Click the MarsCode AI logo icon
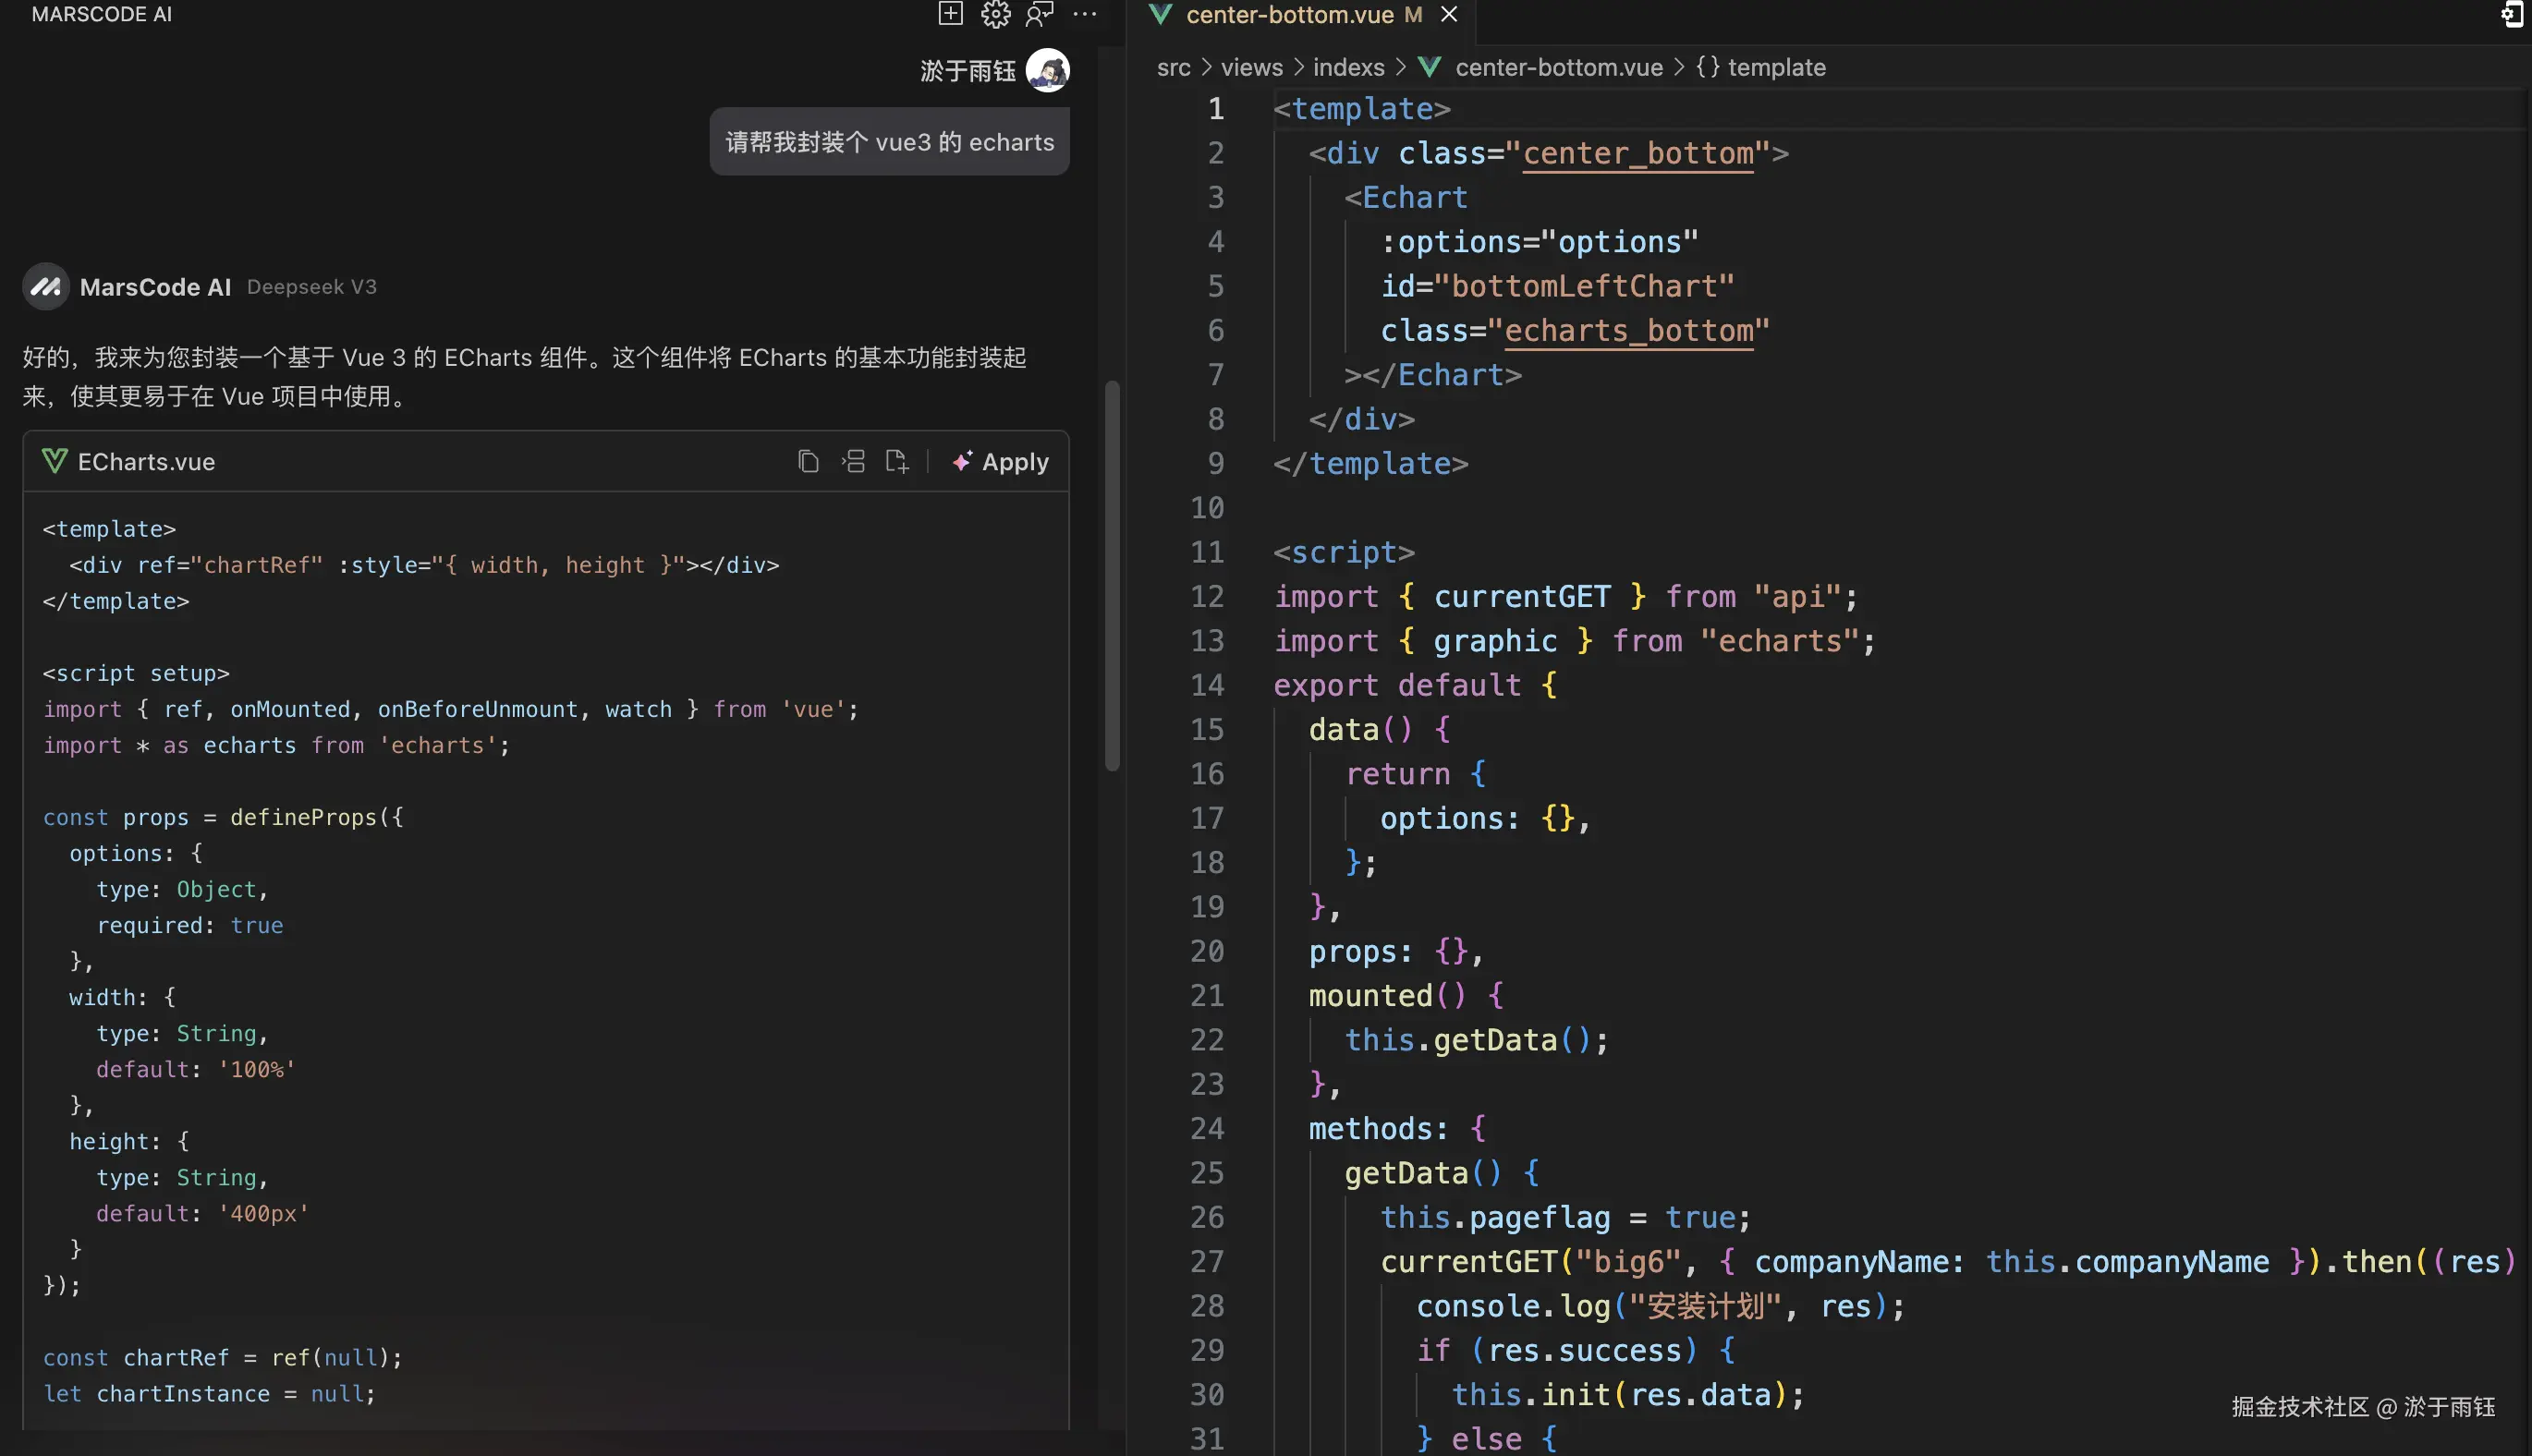2532x1456 pixels. (45, 287)
